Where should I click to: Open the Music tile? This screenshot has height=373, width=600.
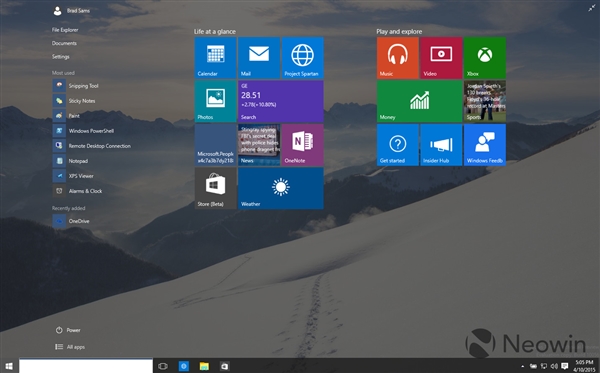[x=398, y=58]
